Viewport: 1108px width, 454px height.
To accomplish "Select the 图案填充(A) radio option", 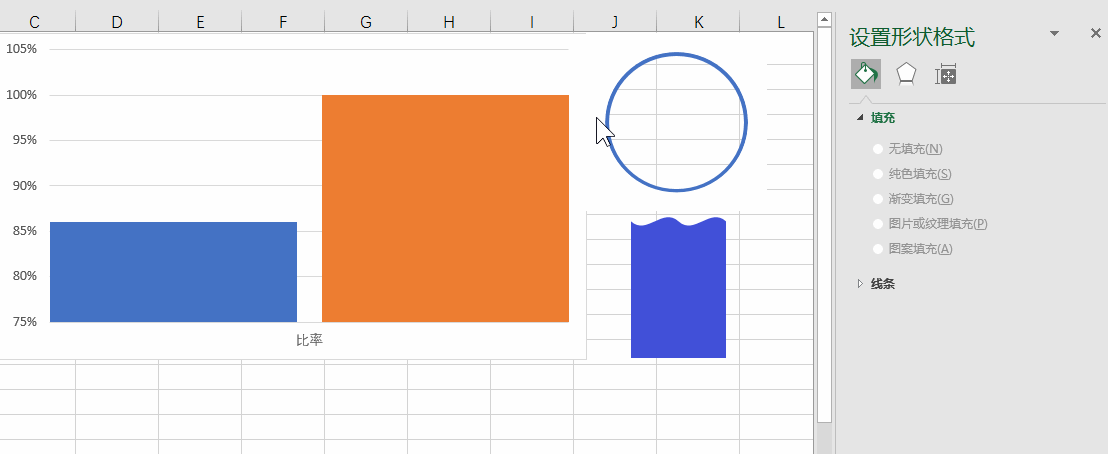I will coord(878,249).
